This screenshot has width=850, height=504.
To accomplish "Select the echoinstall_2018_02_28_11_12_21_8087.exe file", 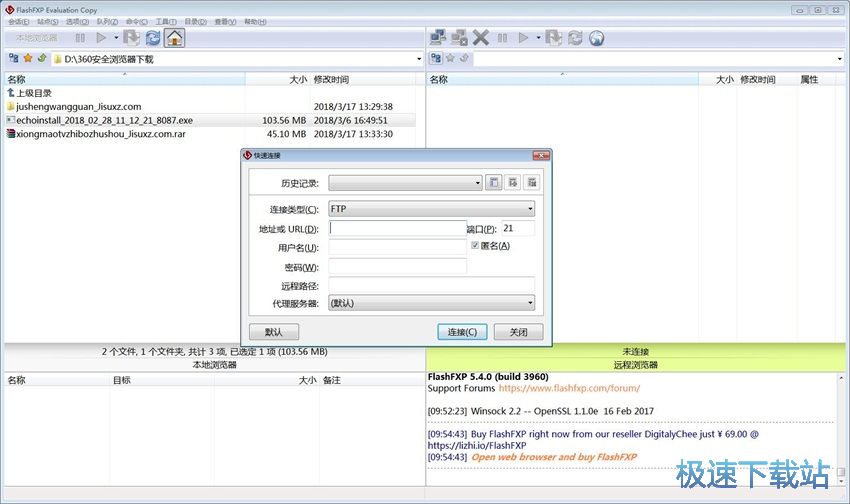I will [210, 120].
